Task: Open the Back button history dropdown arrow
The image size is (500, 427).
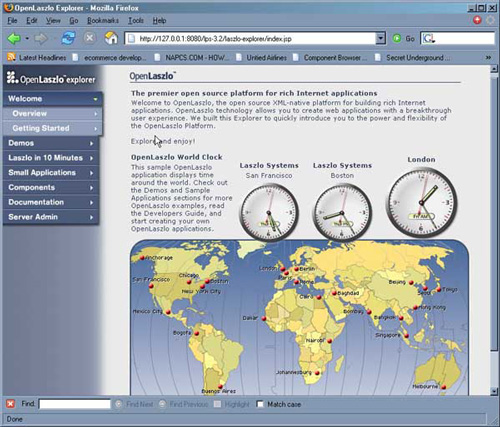Action: tap(27, 39)
